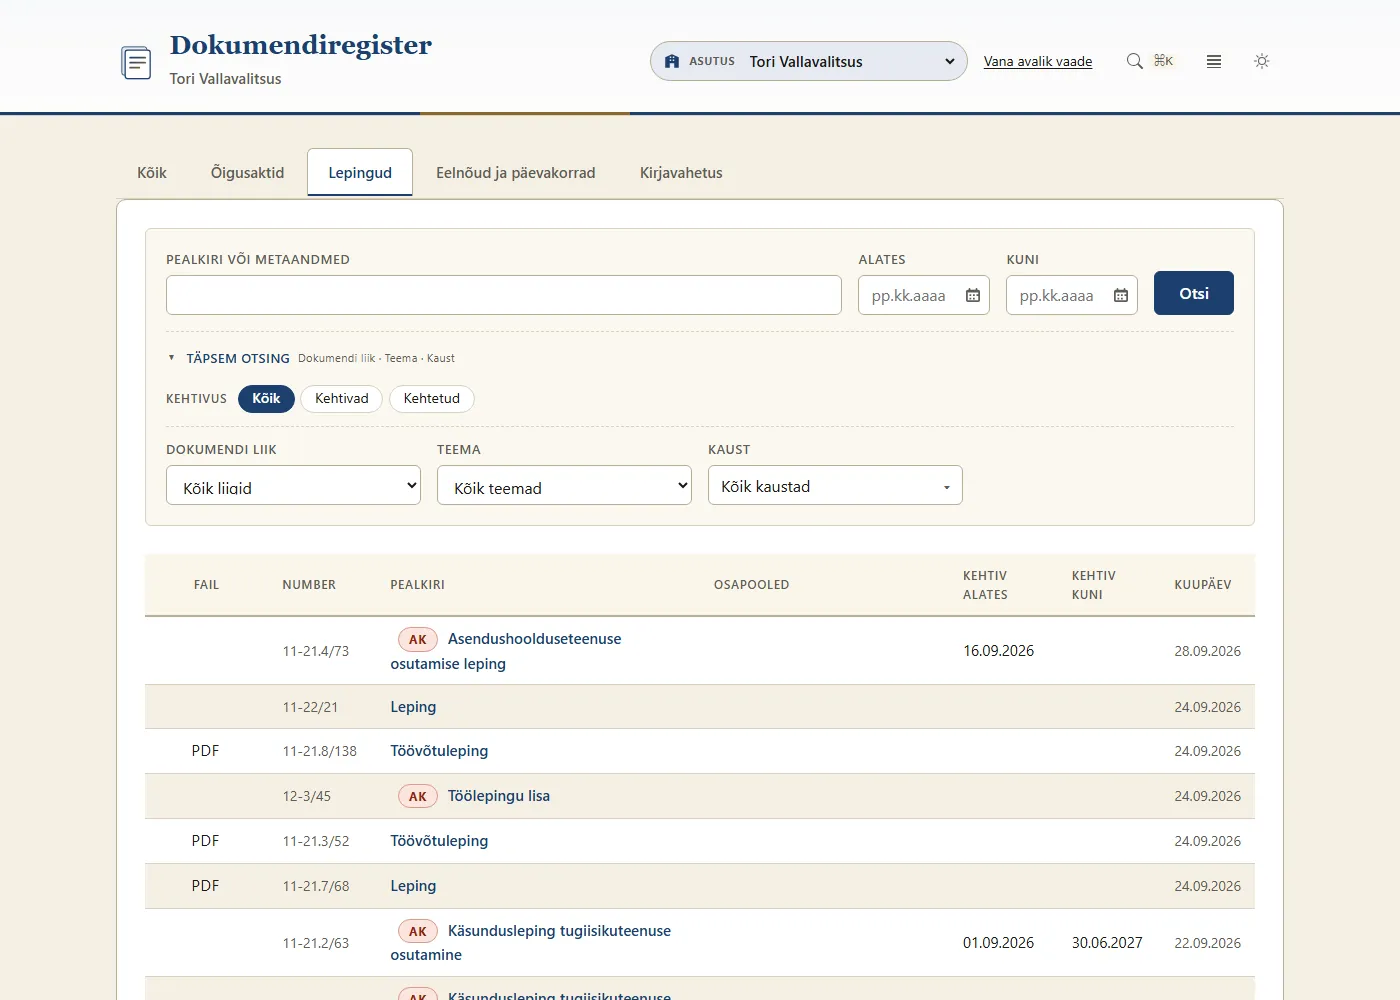Open Töövõtuleping numbered 11-21.8/138
Viewport: 1400px width, 1000px height.
(x=439, y=751)
